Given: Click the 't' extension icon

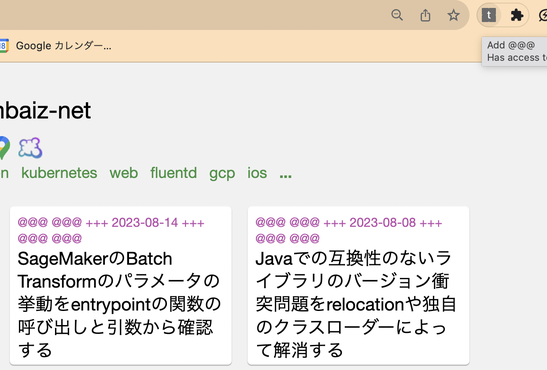Looking at the screenshot, I should point(489,15).
